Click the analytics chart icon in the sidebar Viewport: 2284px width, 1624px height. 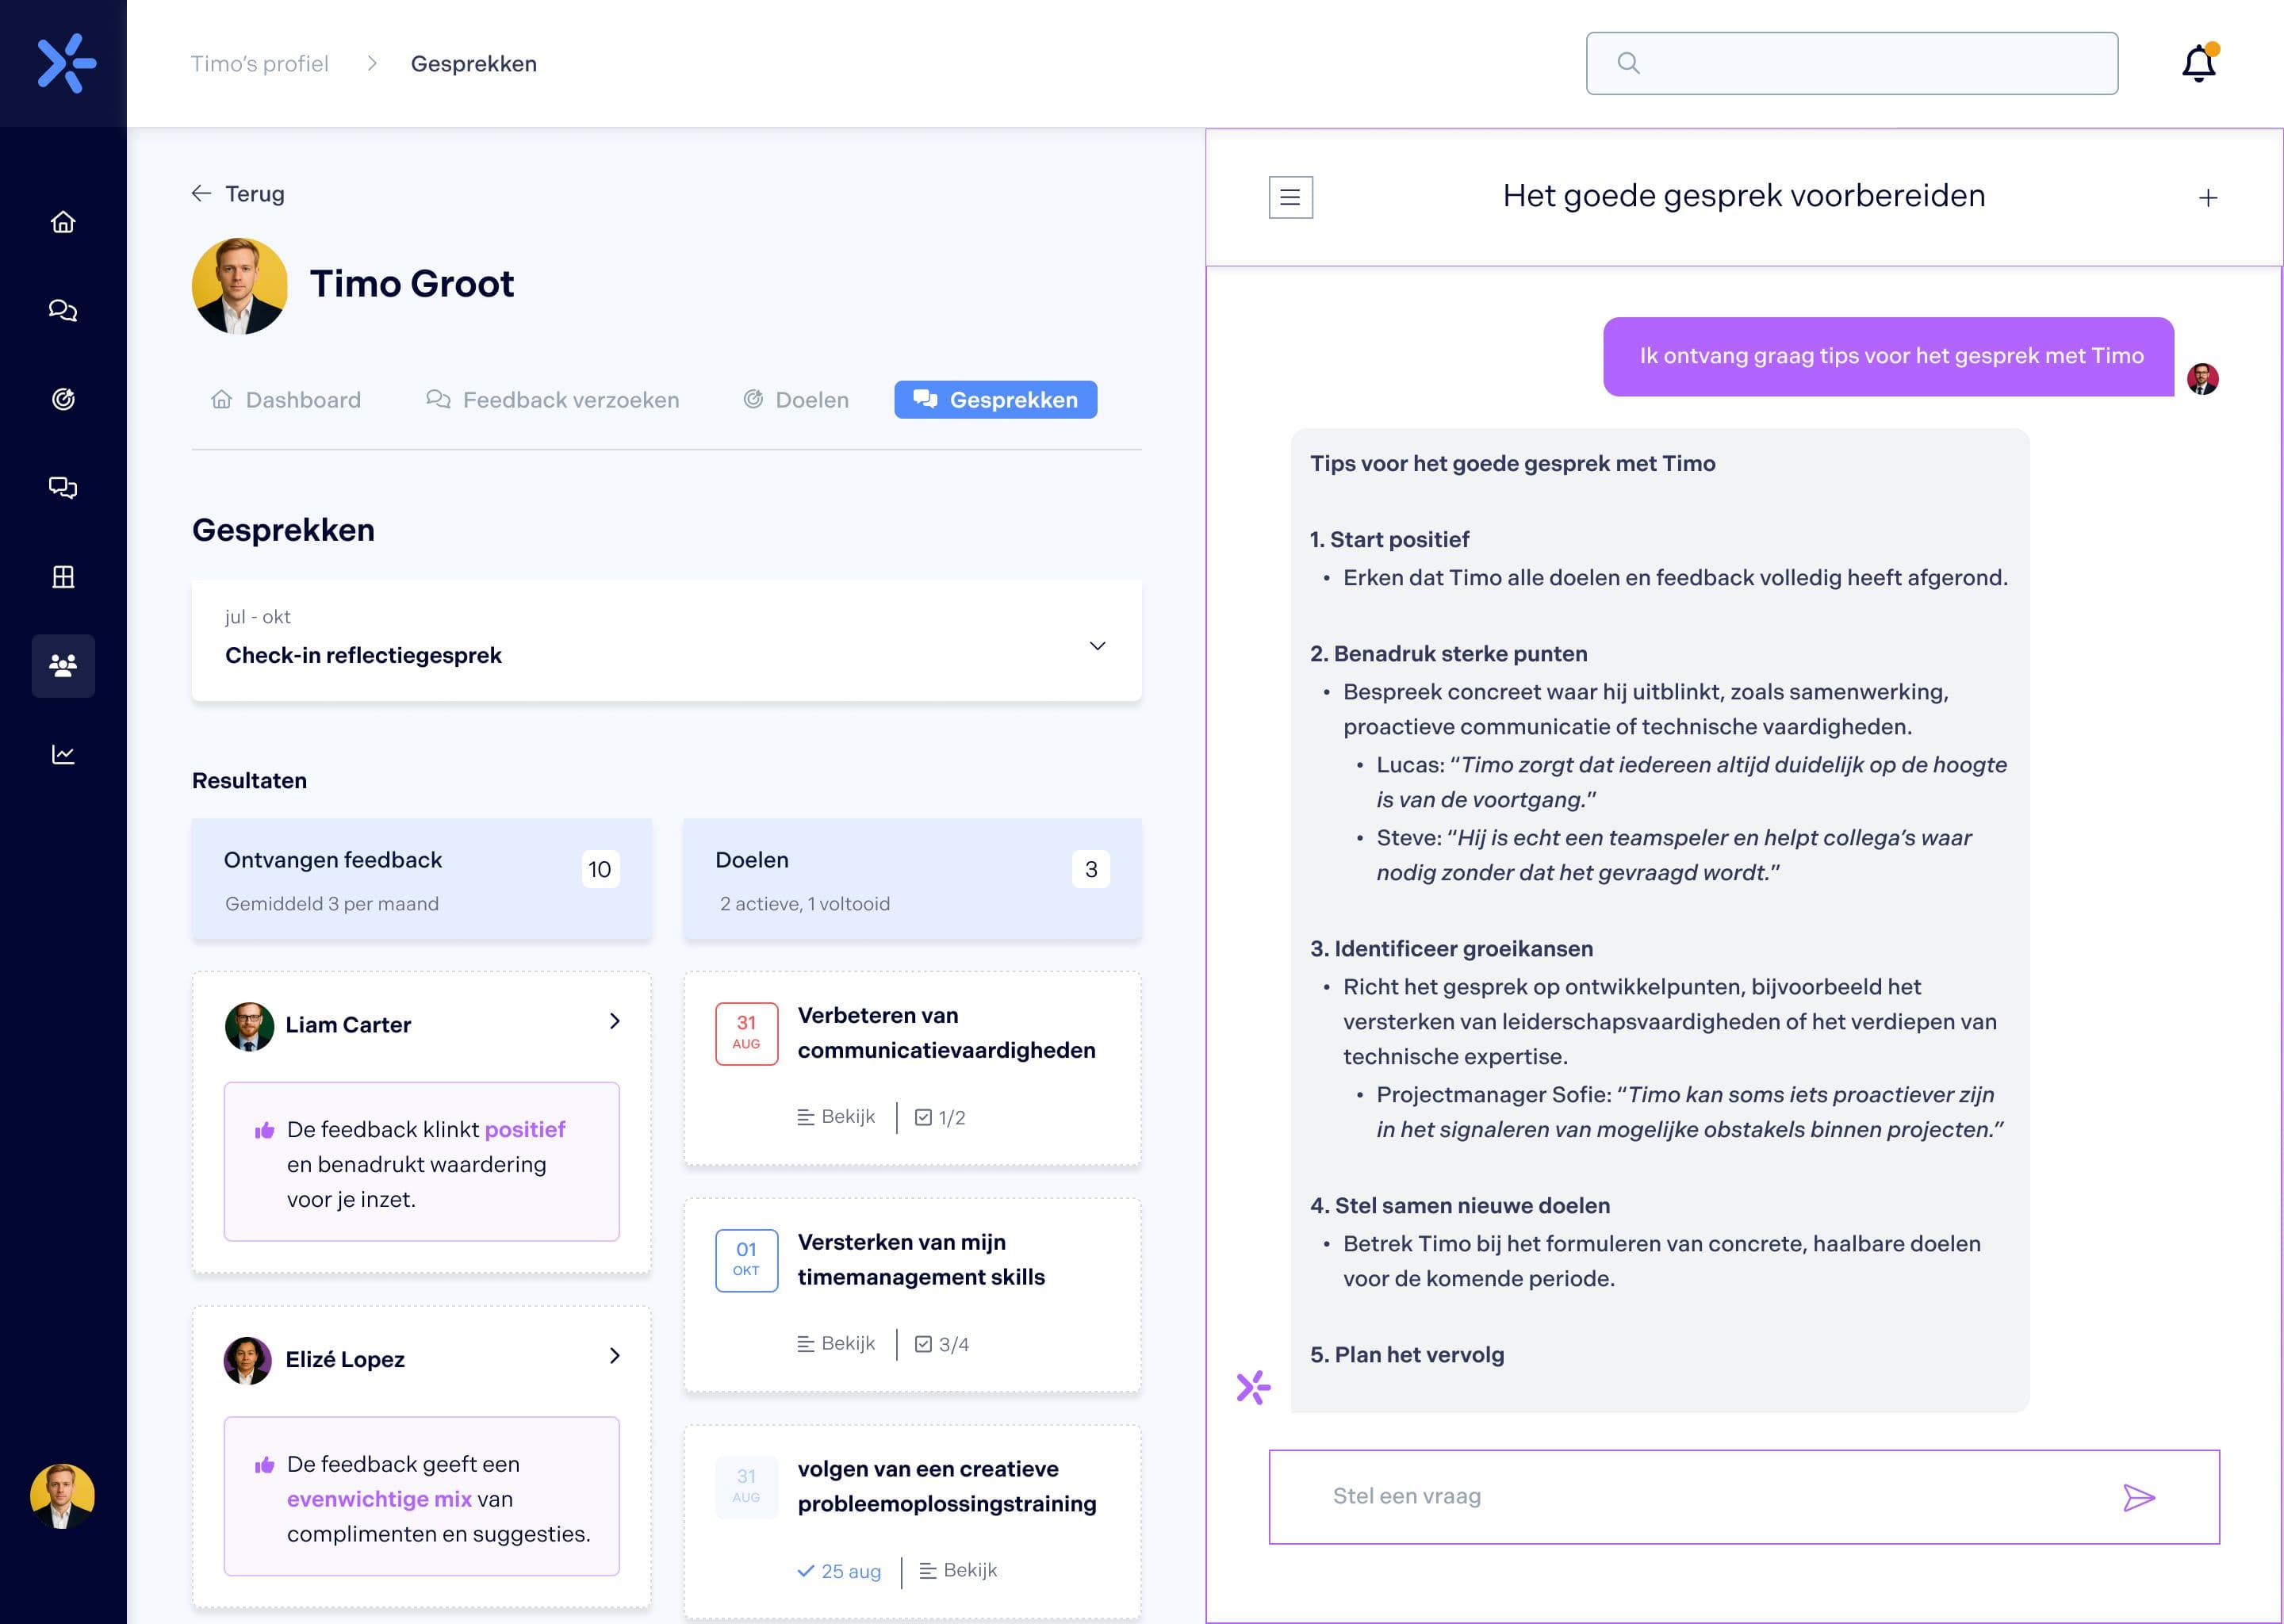point(63,754)
